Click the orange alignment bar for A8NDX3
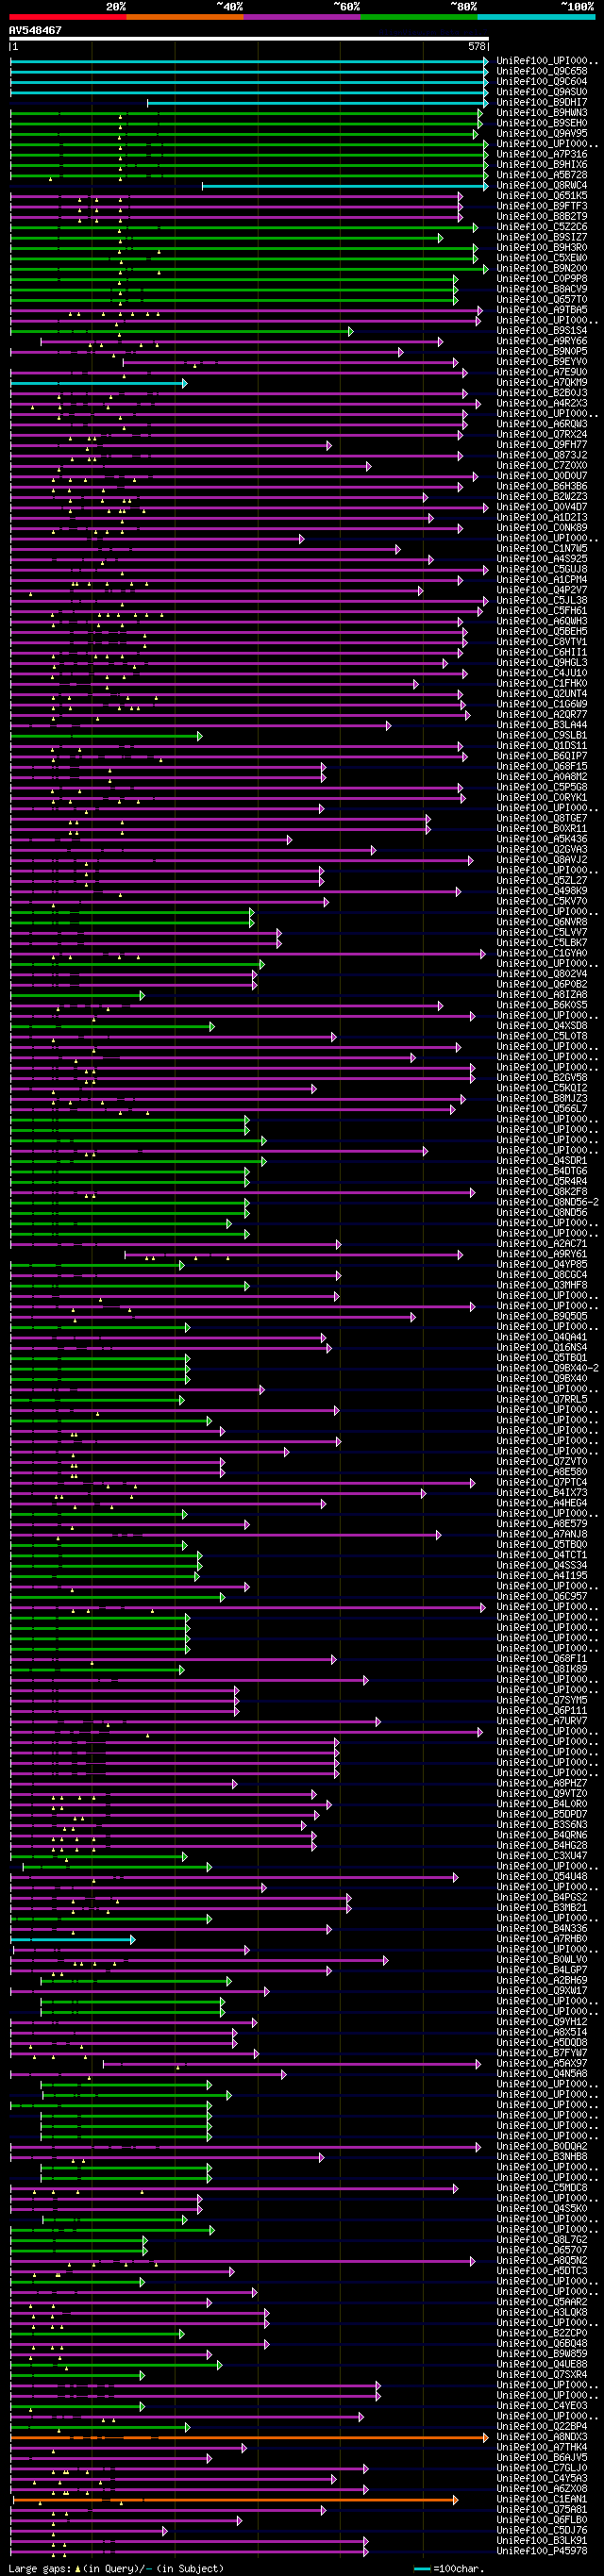This screenshot has height=2576, width=604. pos(249,2437)
